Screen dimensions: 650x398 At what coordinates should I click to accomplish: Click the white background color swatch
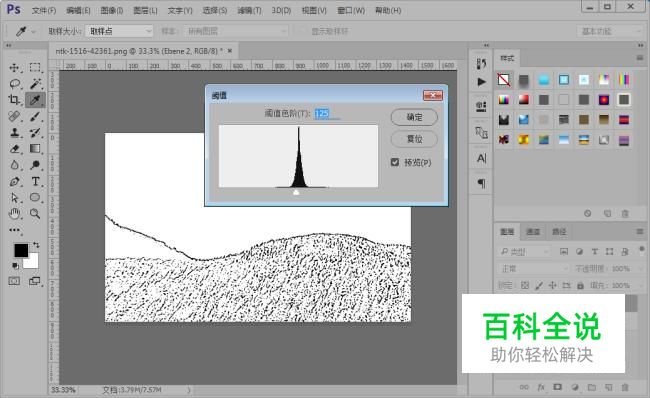pos(32,263)
